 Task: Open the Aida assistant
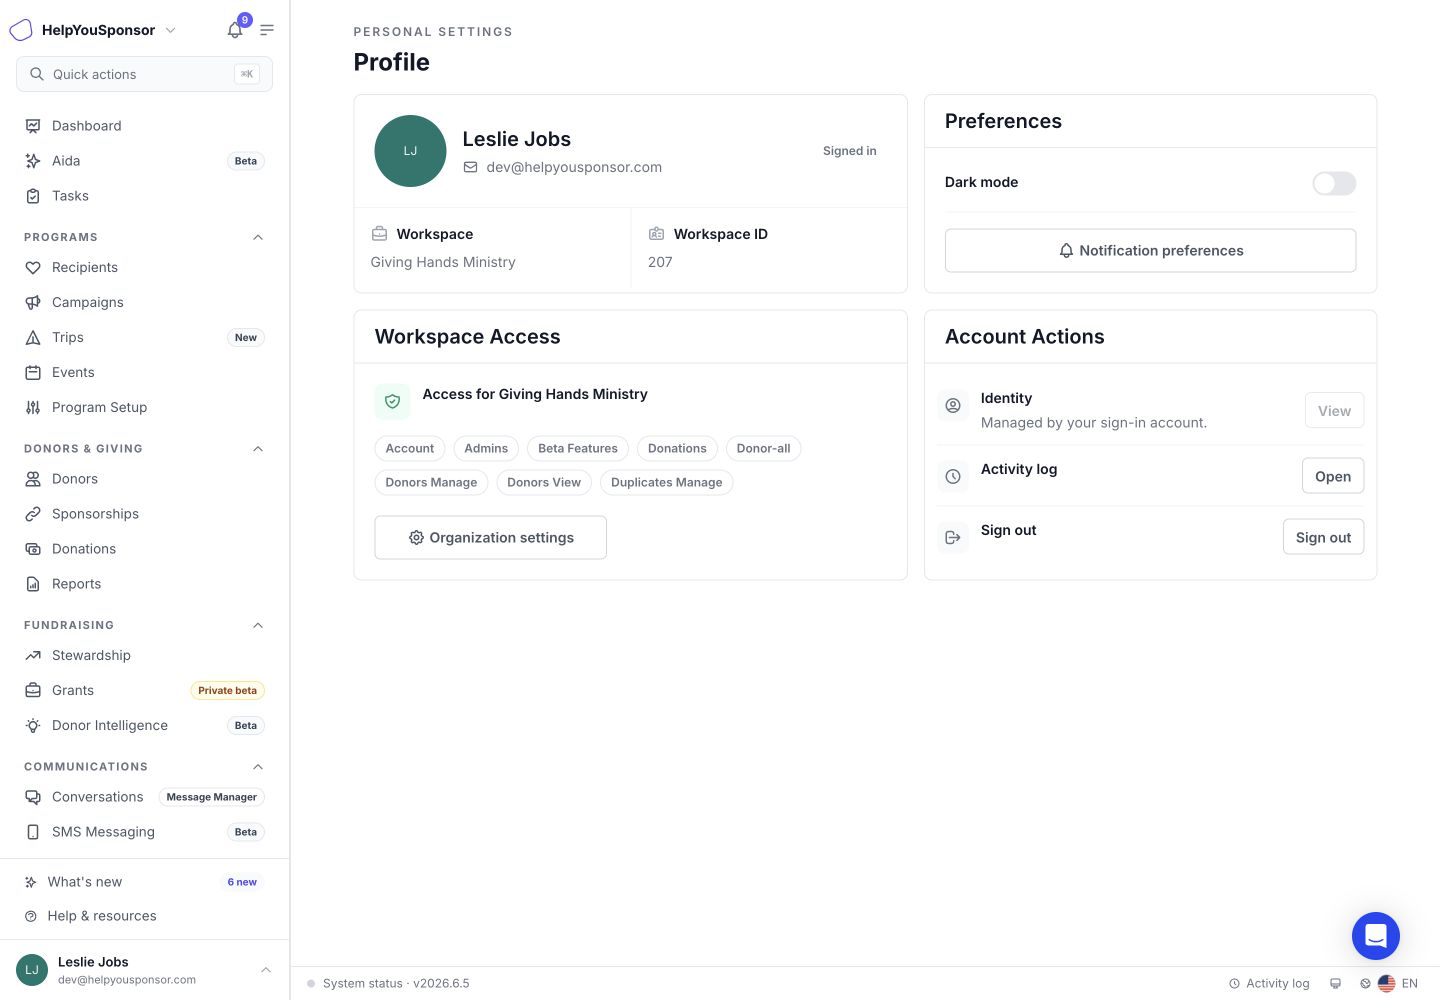pos(144,161)
